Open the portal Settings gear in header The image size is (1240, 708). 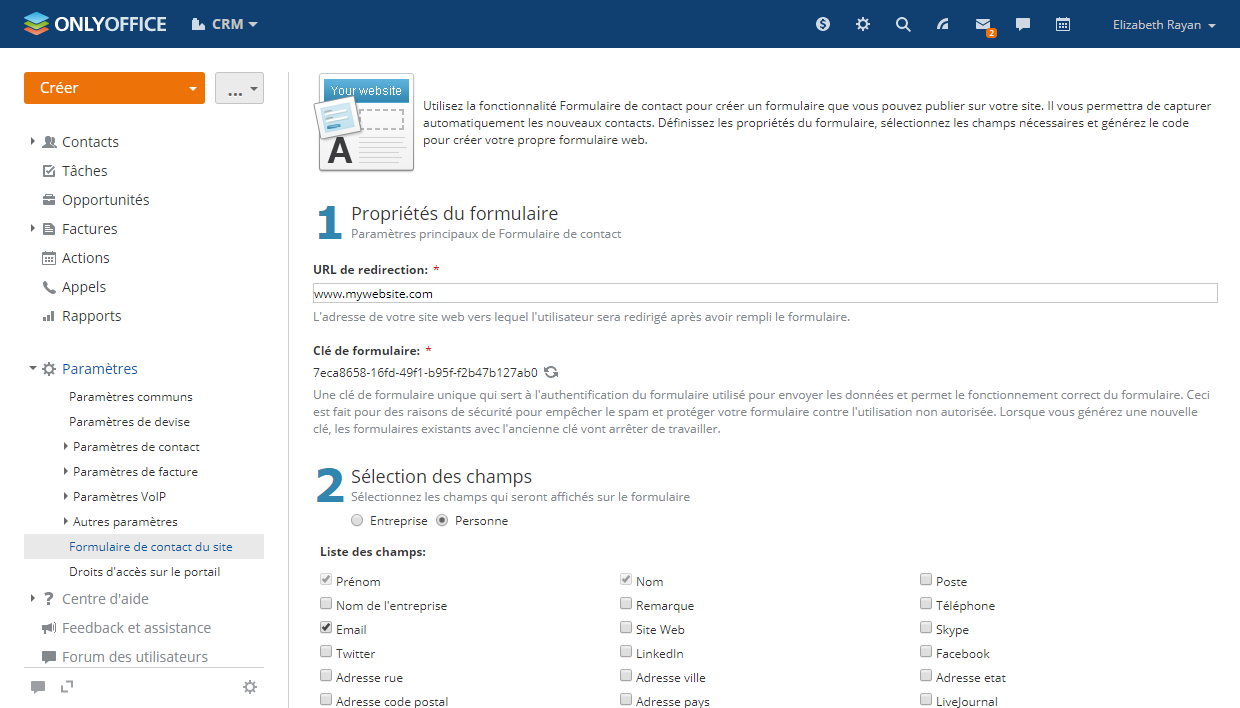point(863,25)
